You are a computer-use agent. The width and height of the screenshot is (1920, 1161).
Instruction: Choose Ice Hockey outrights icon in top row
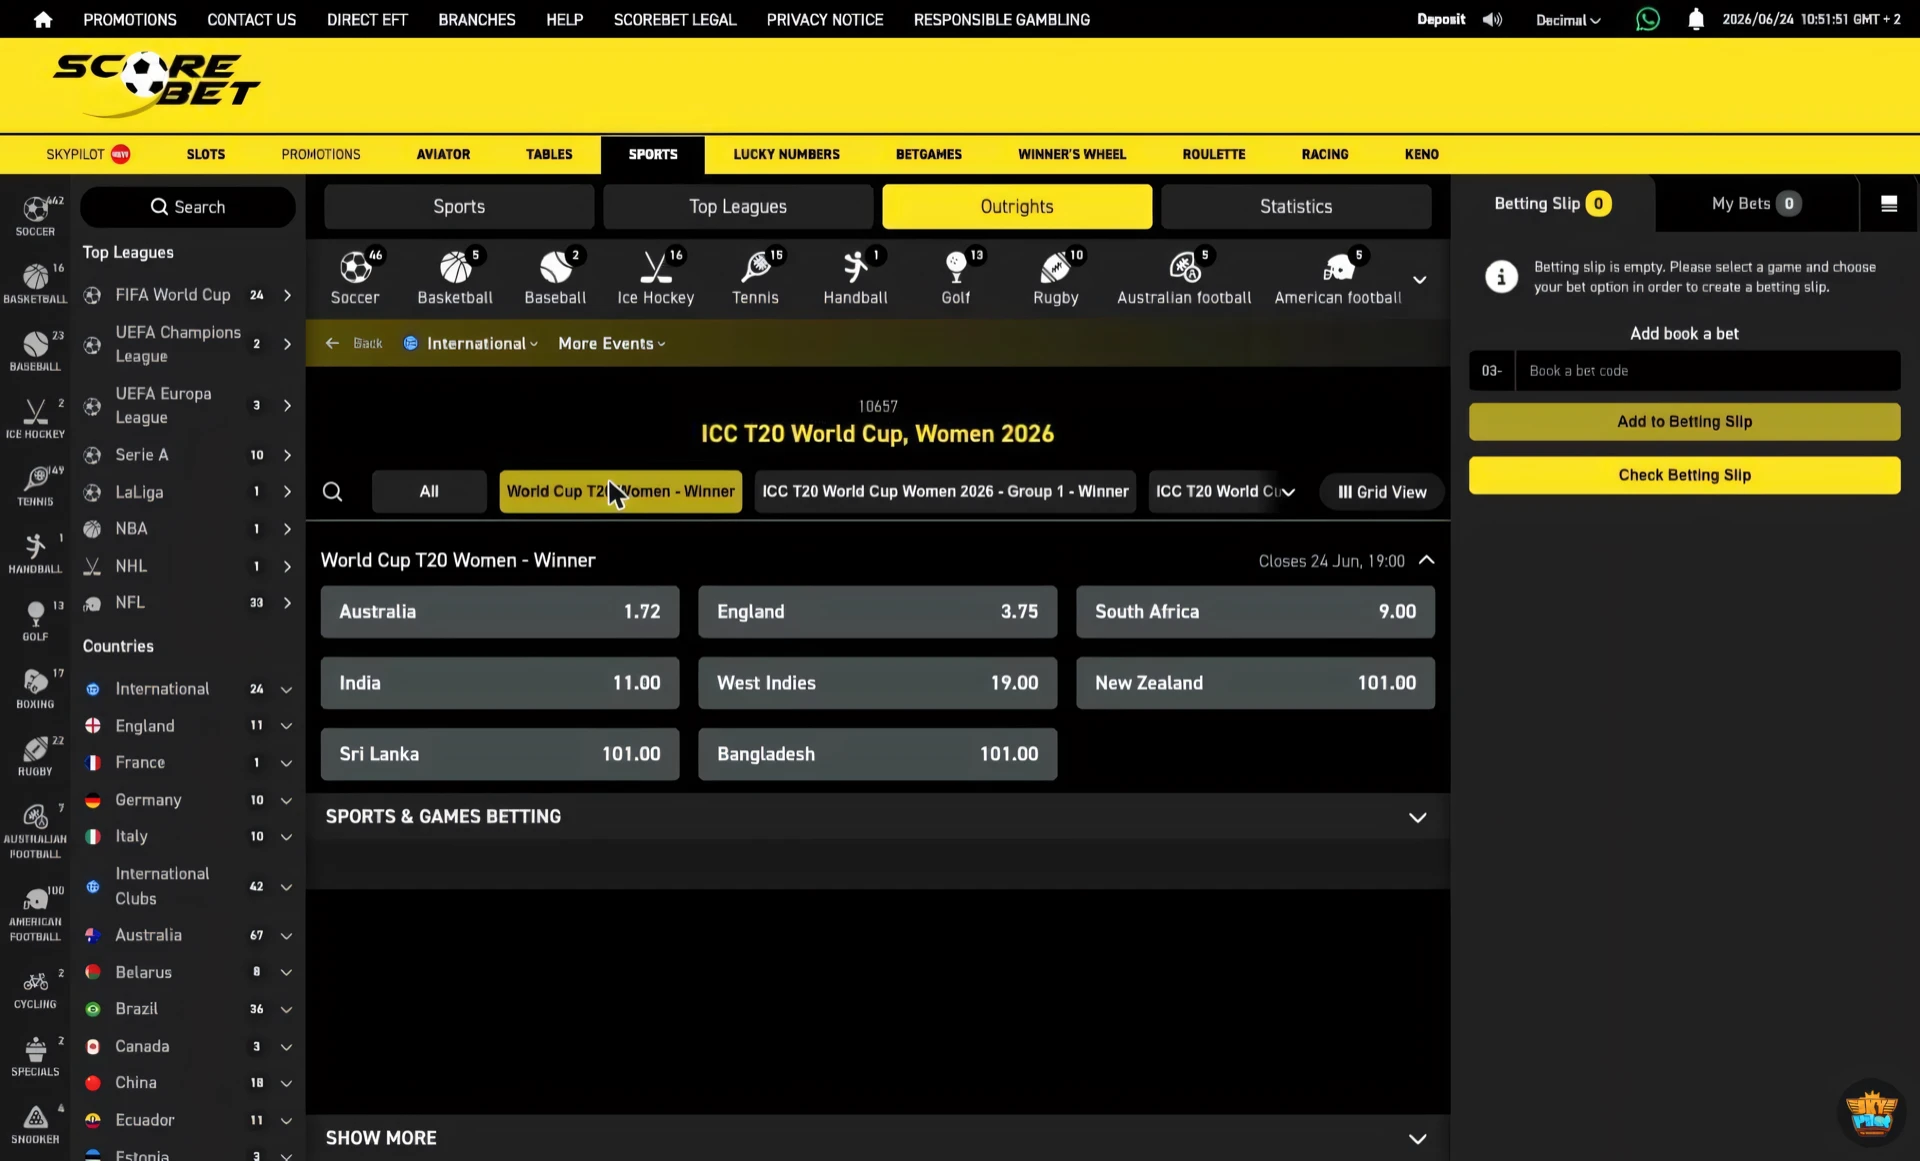(x=655, y=277)
